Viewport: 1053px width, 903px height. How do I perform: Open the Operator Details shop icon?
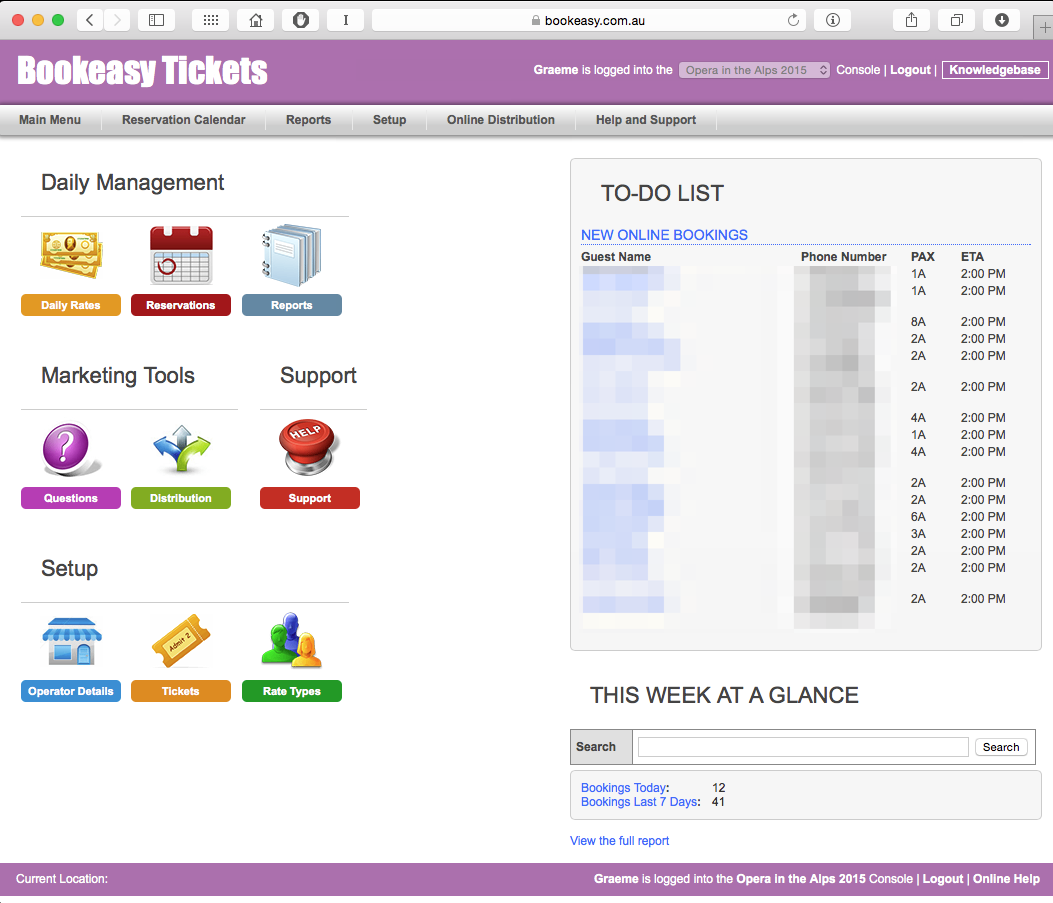(71, 642)
